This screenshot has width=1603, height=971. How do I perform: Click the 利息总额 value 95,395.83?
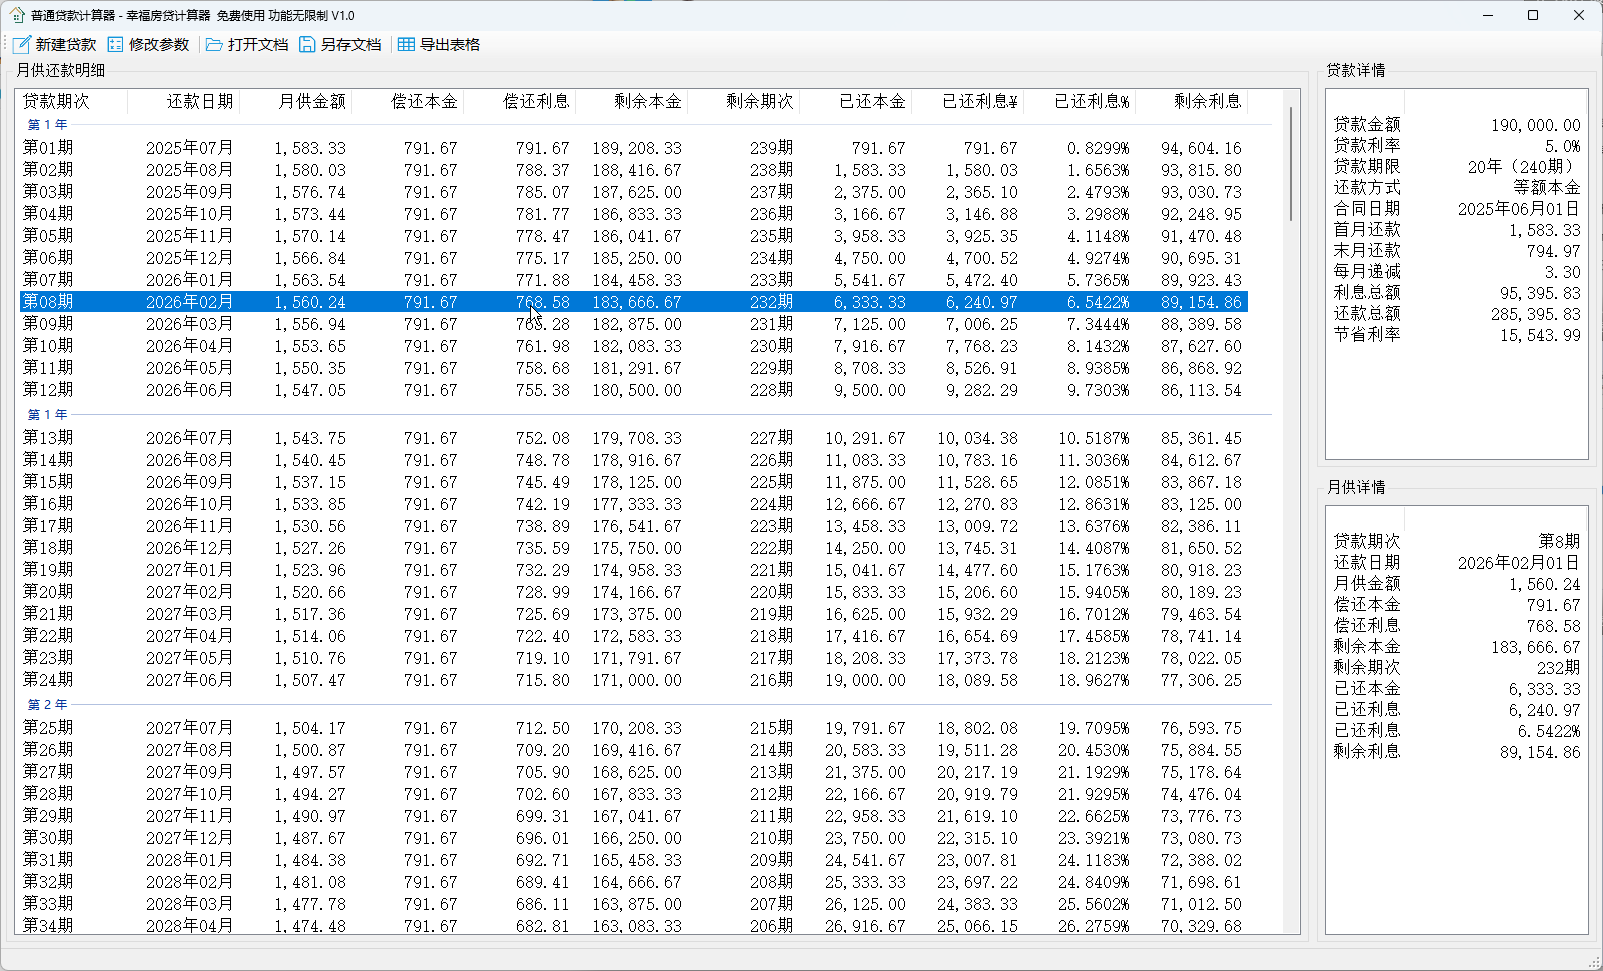[x=1540, y=293]
